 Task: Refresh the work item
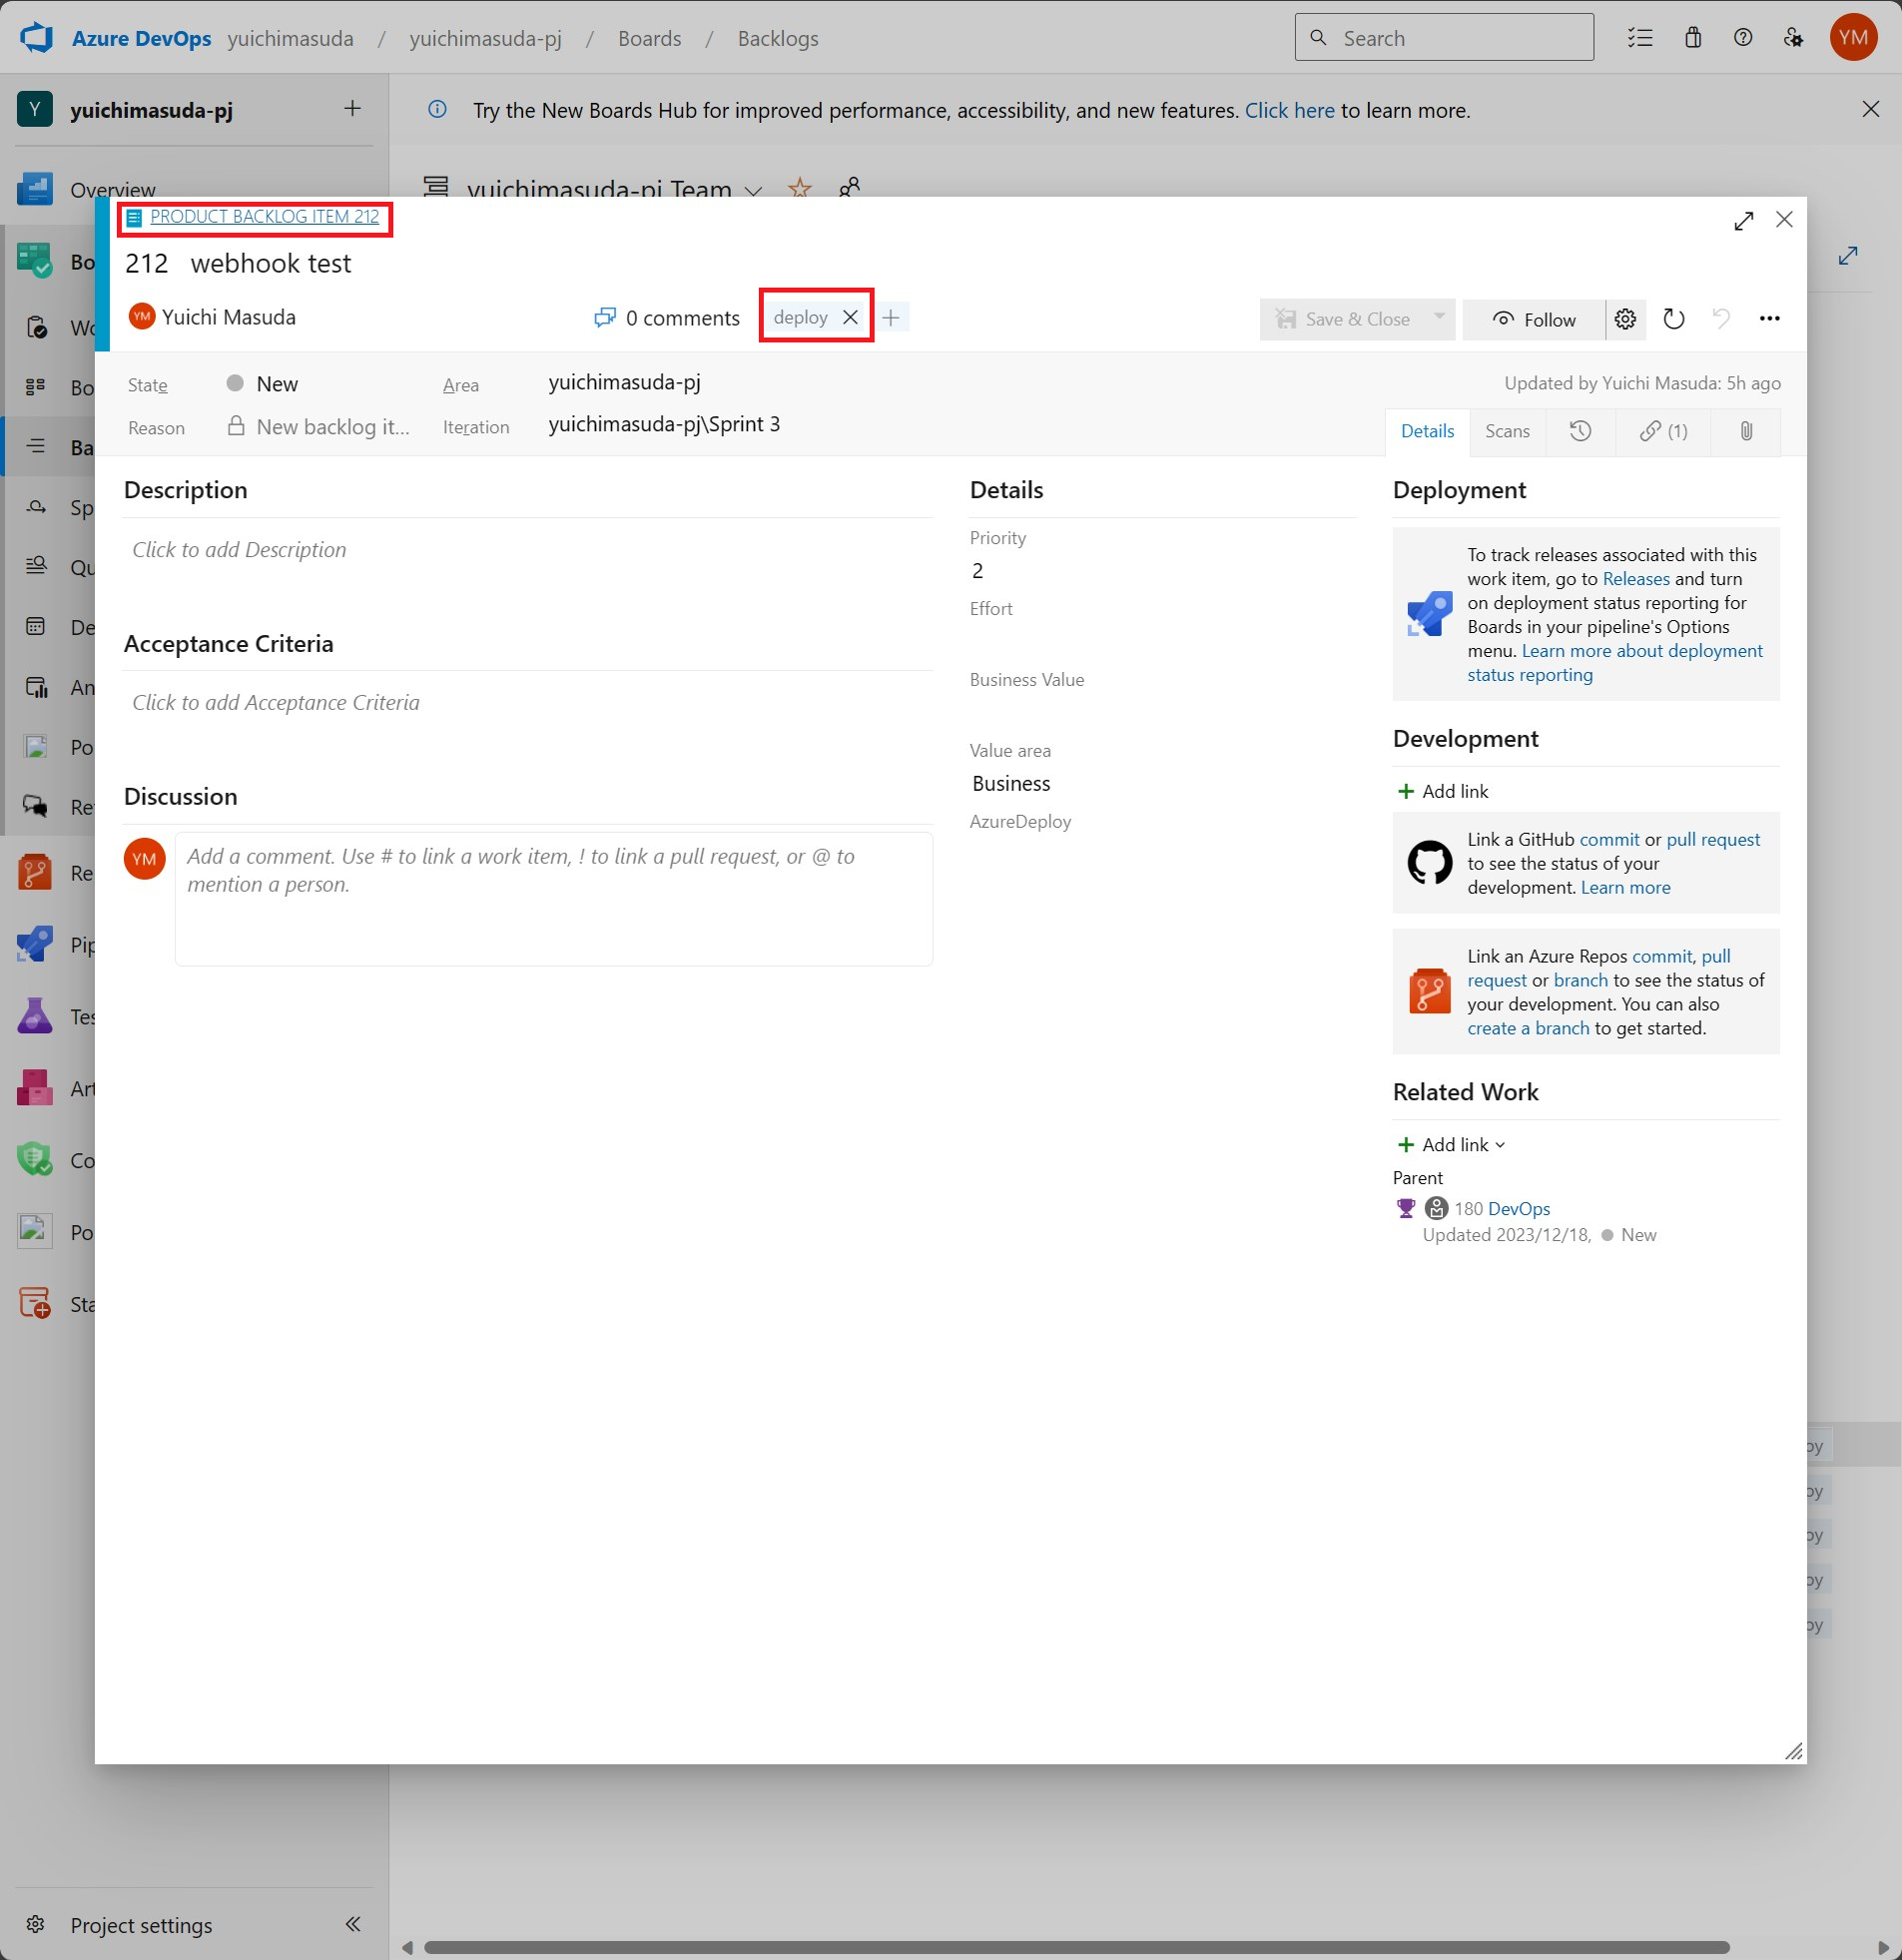coord(1673,319)
